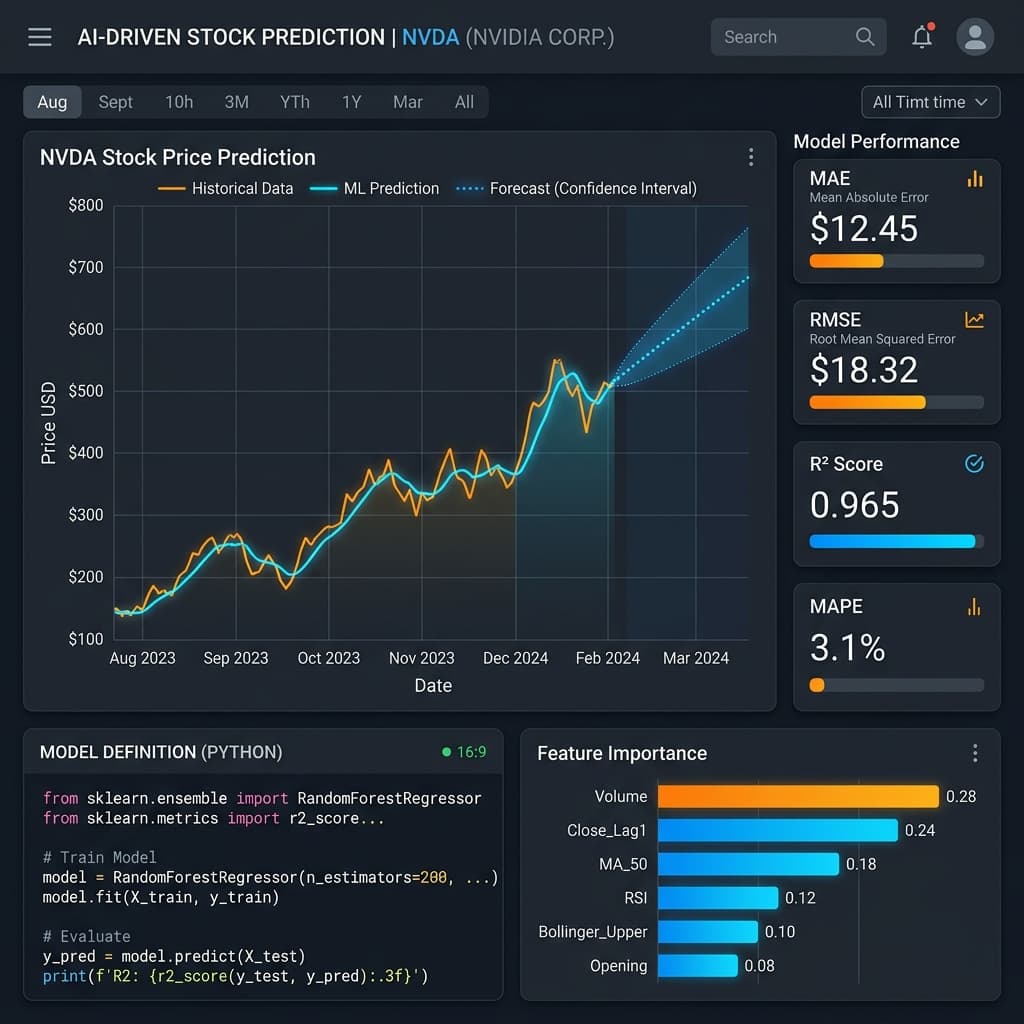Click the search magnifier icon
Image resolution: width=1024 pixels, height=1024 pixels.
point(864,37)
